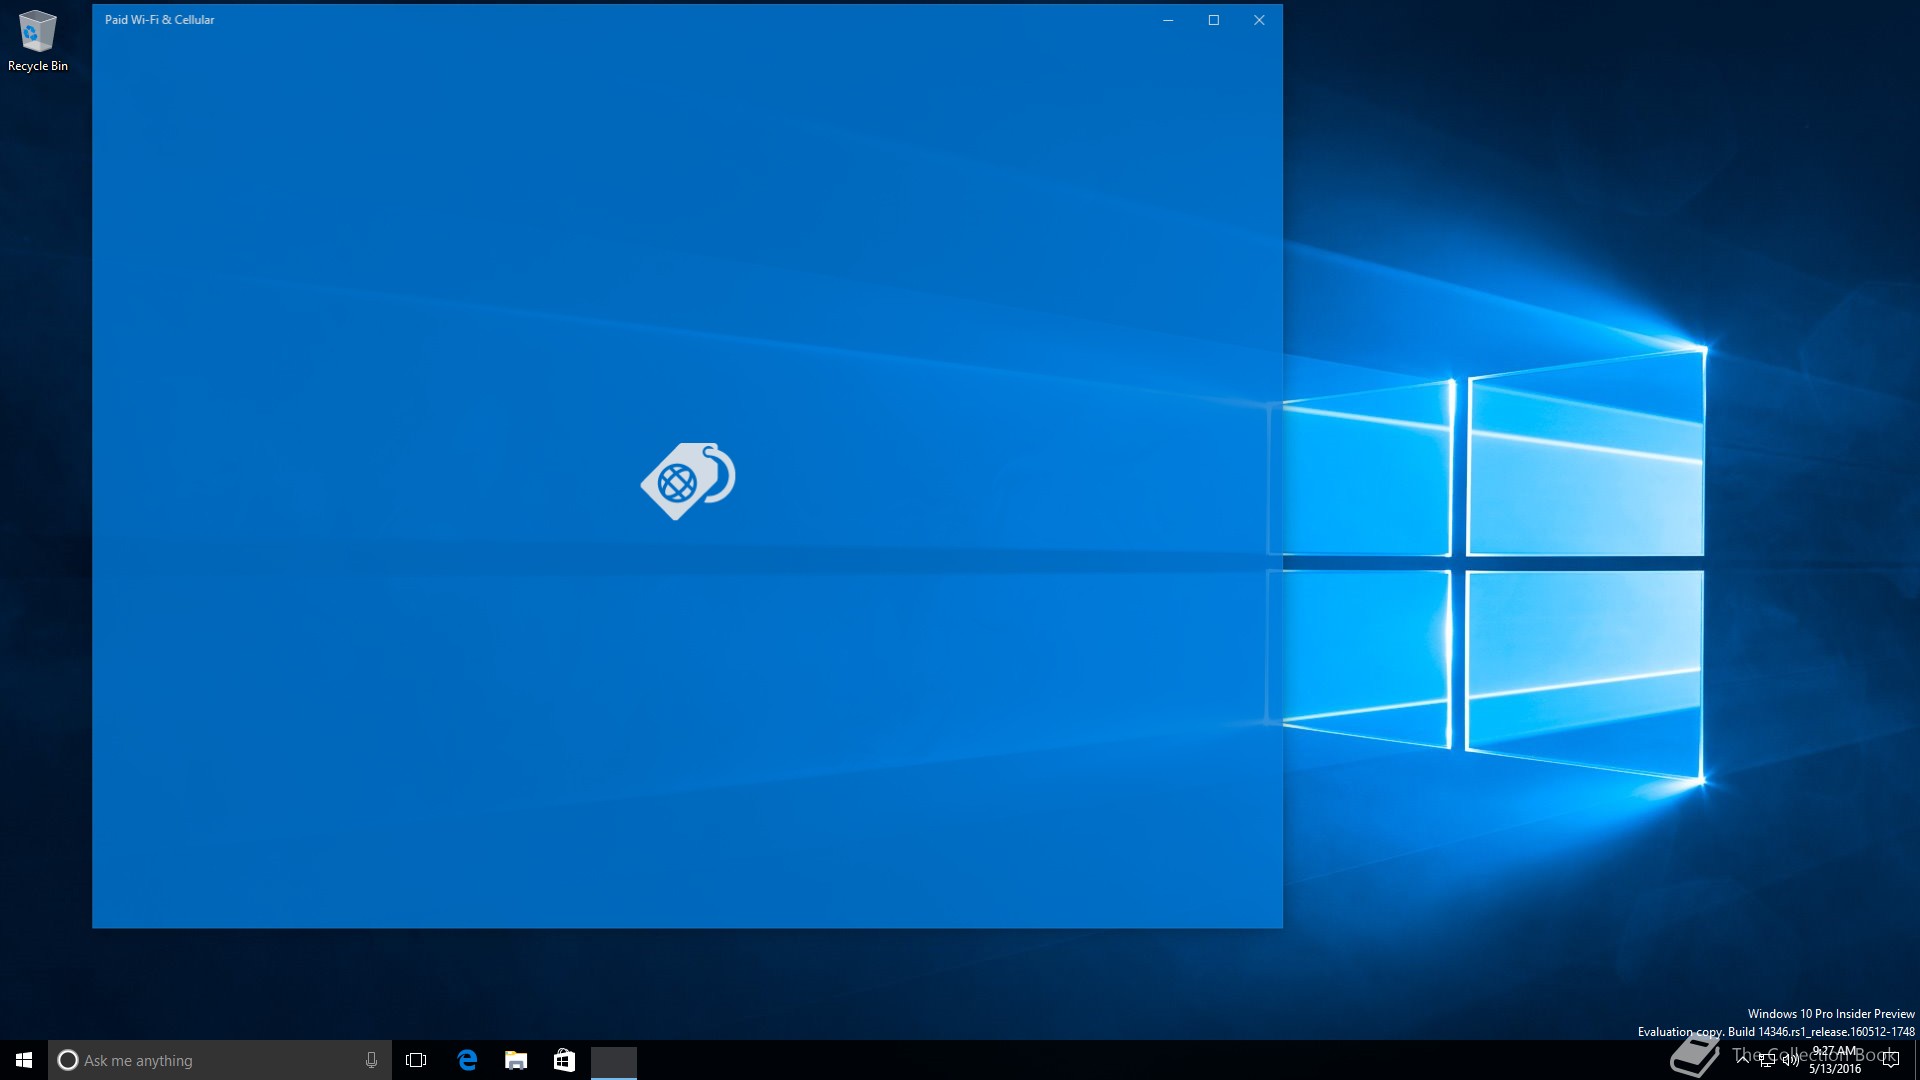Open the network status tray icon
The image size is (1920, 1080).
[x=1767, y=1060]
